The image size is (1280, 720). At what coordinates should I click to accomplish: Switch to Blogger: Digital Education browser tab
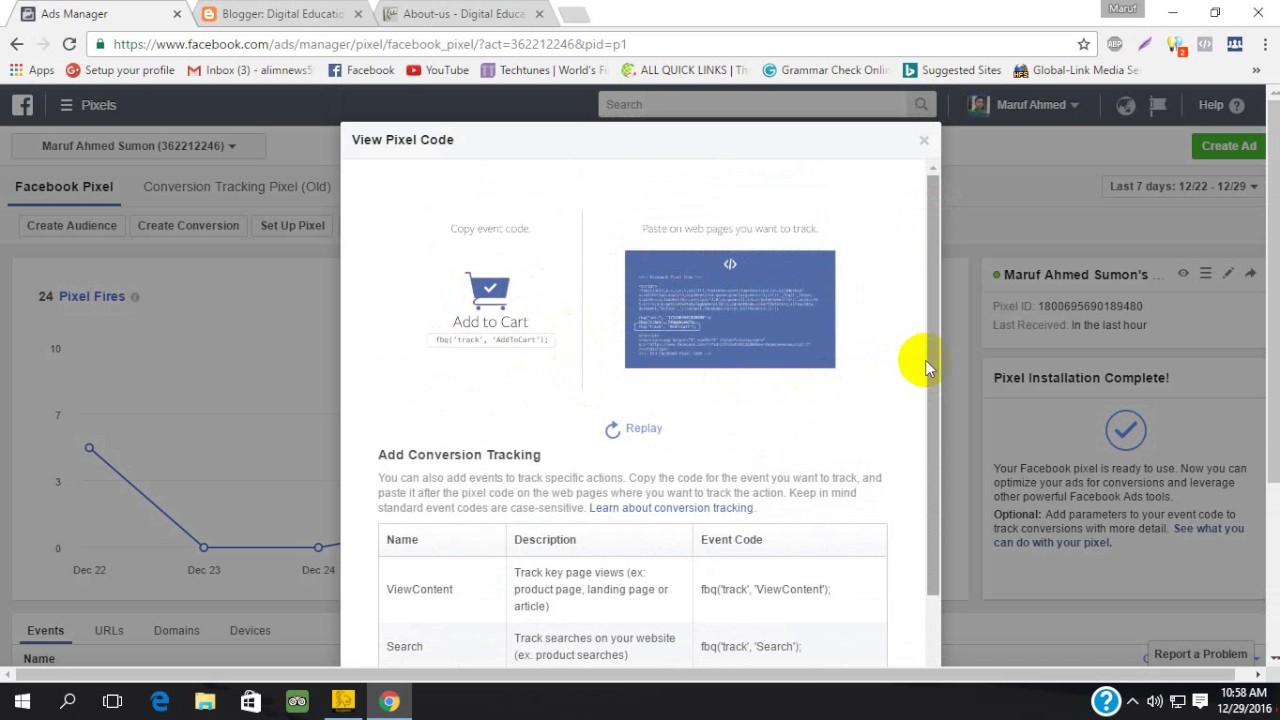(282, 14)
